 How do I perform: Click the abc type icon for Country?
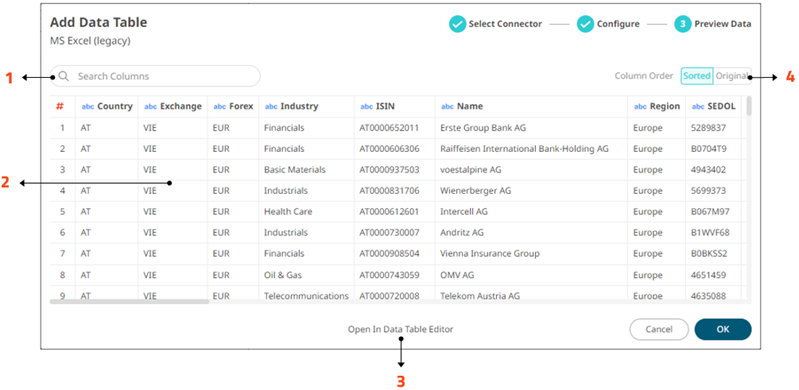tap(88, 107)
